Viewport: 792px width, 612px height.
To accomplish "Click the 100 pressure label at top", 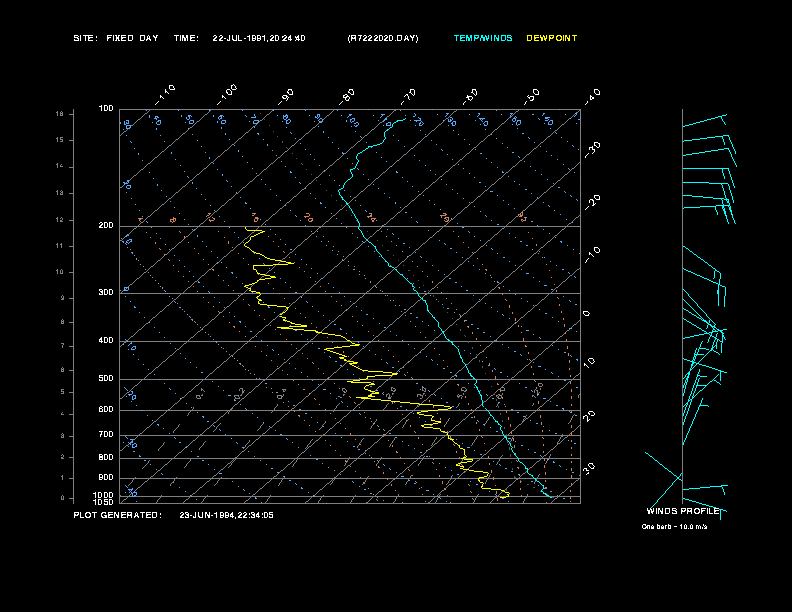I will point(106,108).
